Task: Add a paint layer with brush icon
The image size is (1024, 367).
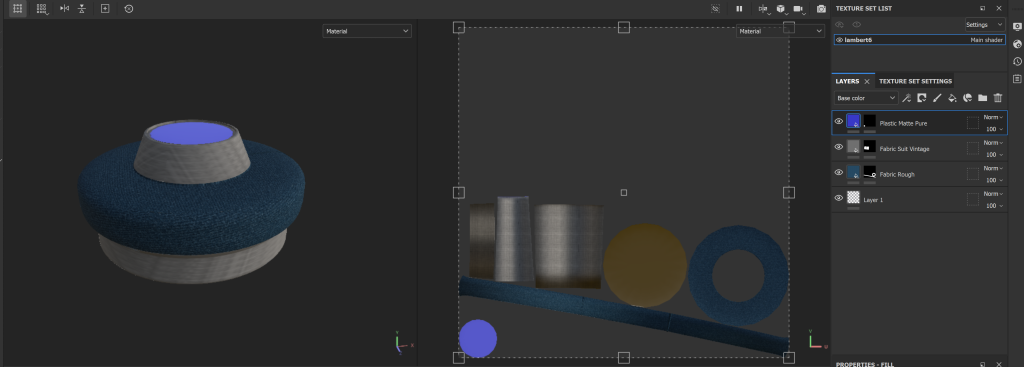Action: (x=936, y=98)
